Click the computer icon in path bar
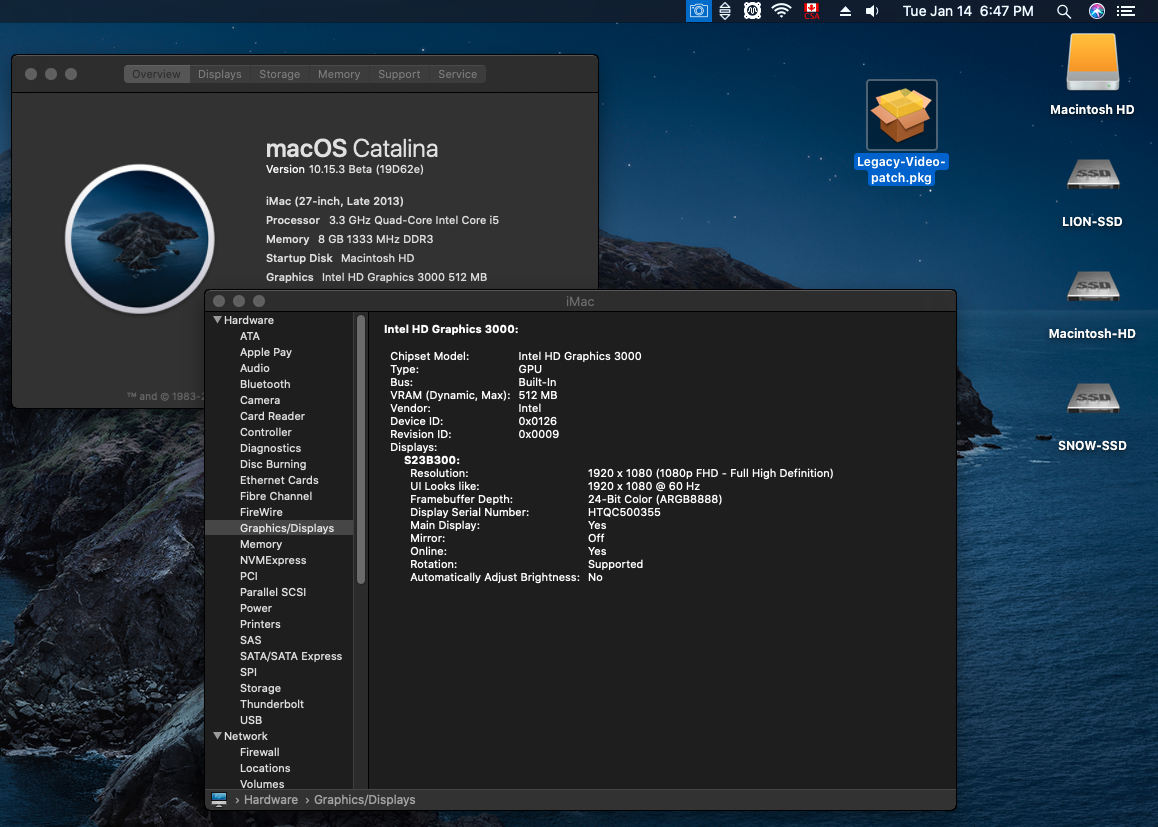1158x827 pixels. 219,800
